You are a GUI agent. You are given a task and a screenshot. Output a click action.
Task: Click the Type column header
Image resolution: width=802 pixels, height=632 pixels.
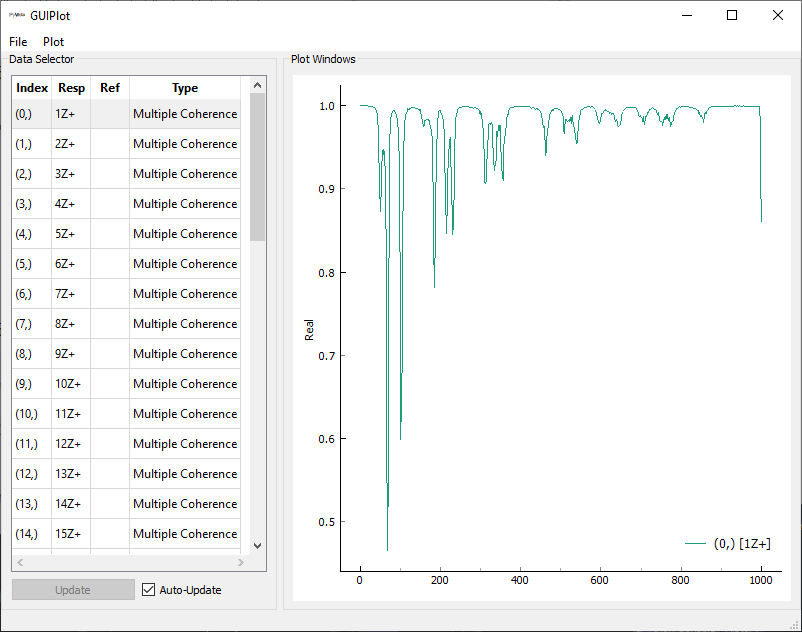(x=185, y=88)
